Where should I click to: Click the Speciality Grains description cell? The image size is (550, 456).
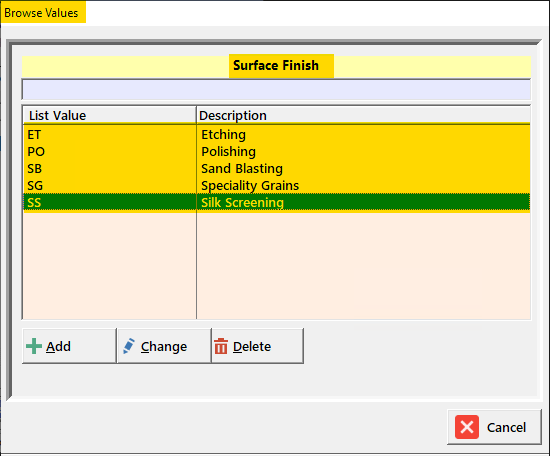coord(250,186)
